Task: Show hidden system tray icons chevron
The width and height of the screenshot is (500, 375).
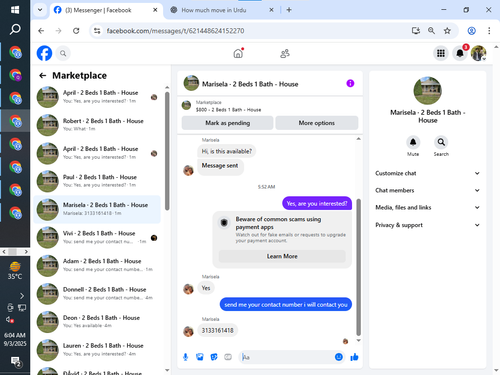Action: click(x=22, y=296)
